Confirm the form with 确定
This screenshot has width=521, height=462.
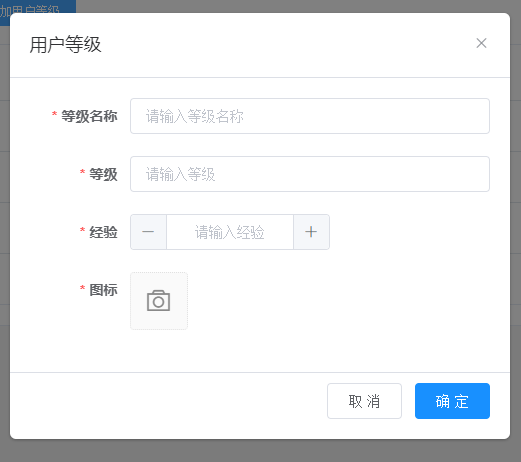[x=452, y=401]
